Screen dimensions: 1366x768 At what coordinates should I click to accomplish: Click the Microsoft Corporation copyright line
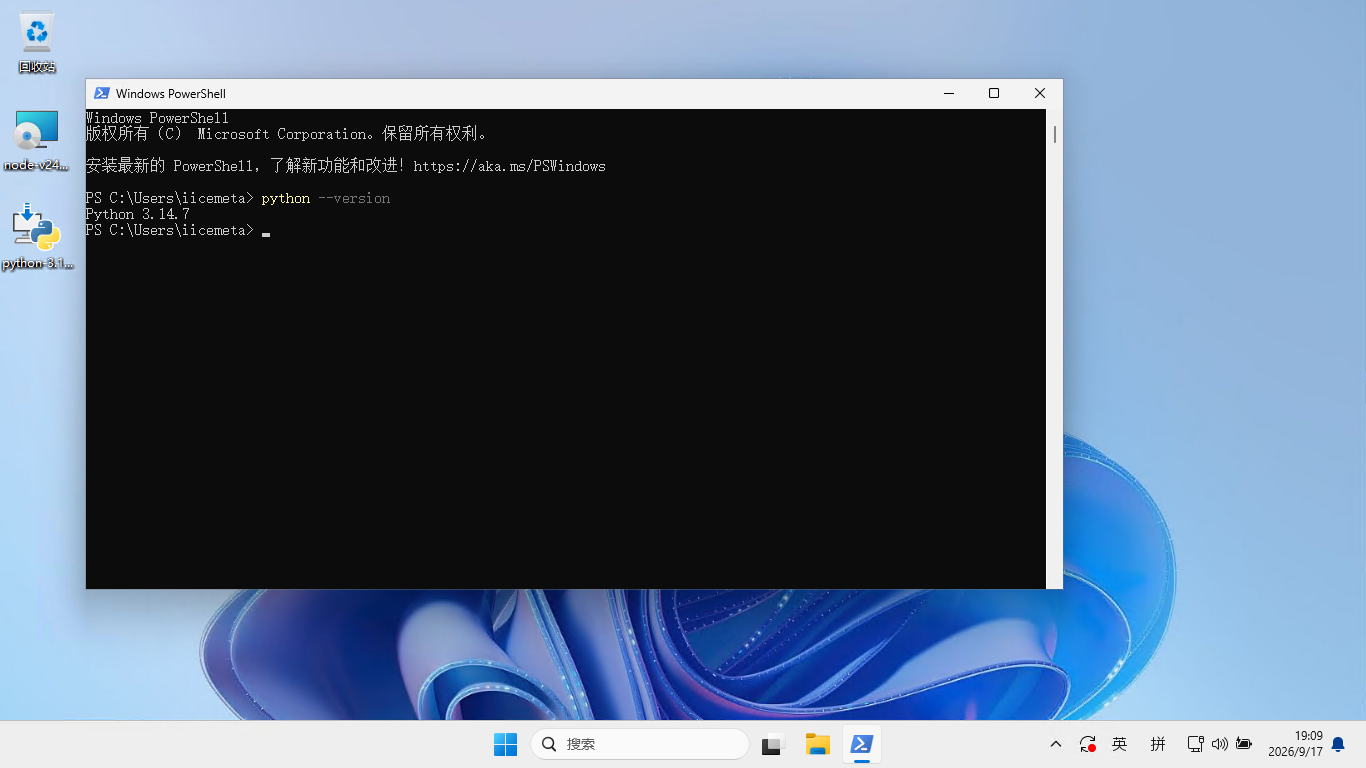pos(287,134)
